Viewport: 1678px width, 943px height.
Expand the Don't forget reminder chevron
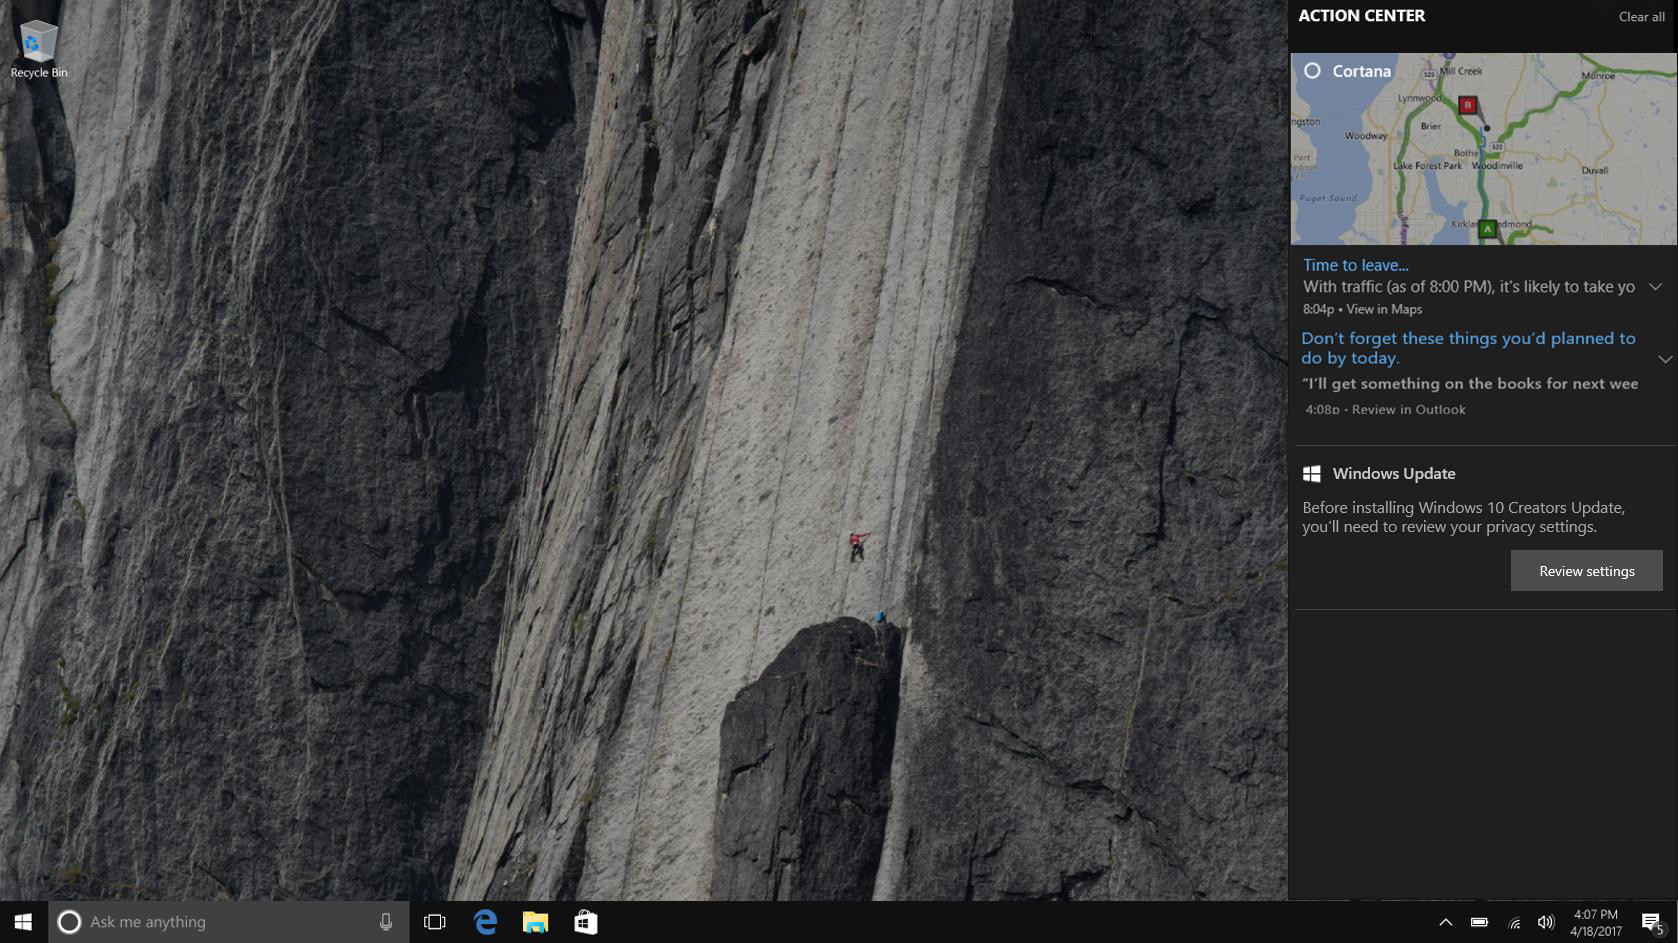(1665, 359)
